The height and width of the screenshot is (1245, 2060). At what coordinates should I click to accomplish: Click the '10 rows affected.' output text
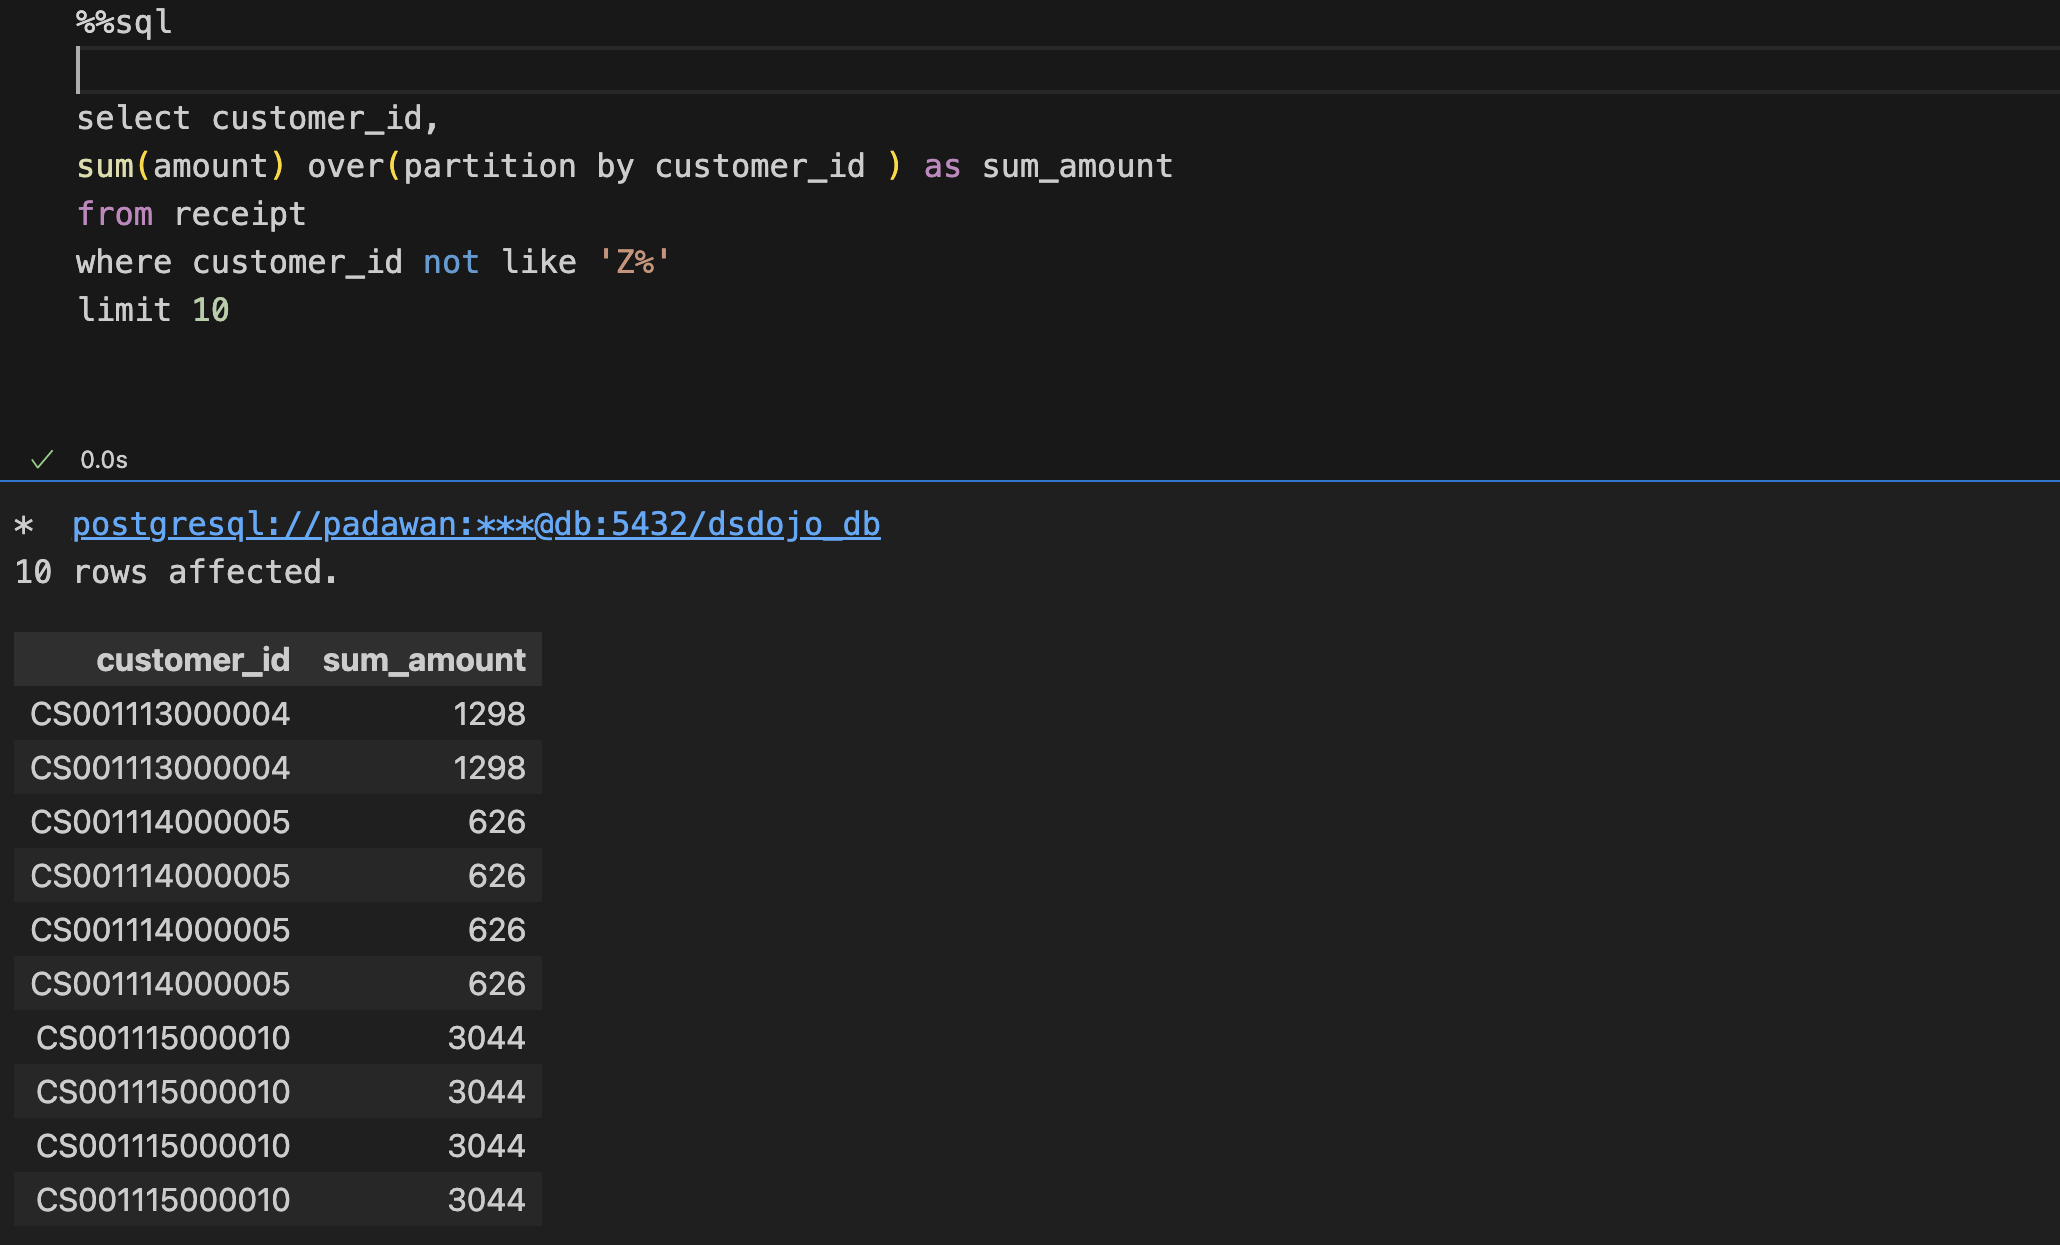click(176, 572)
